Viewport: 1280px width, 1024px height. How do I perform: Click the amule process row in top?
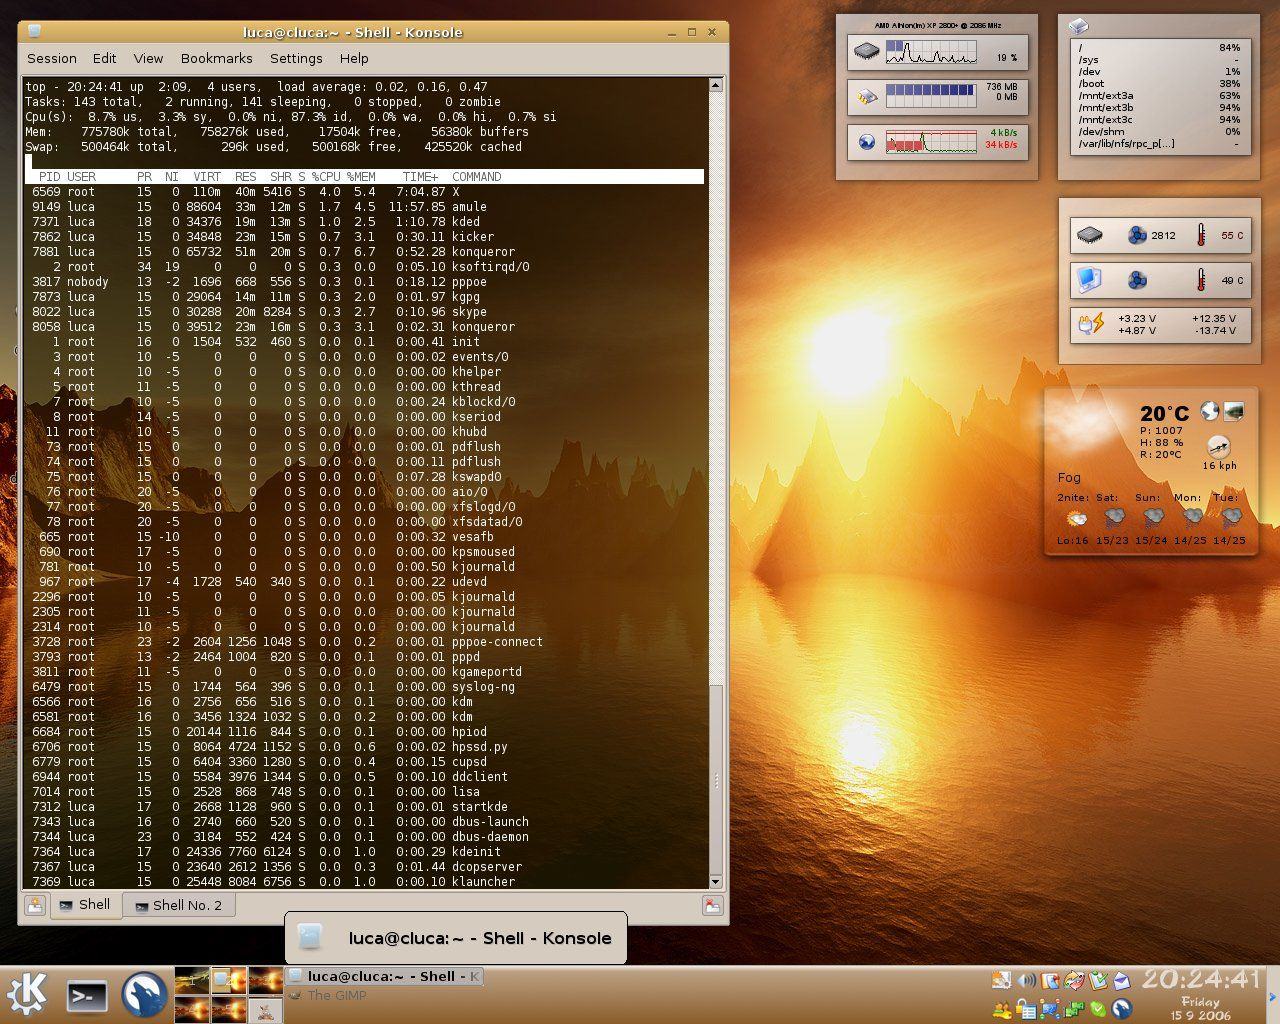click(364, 207)
